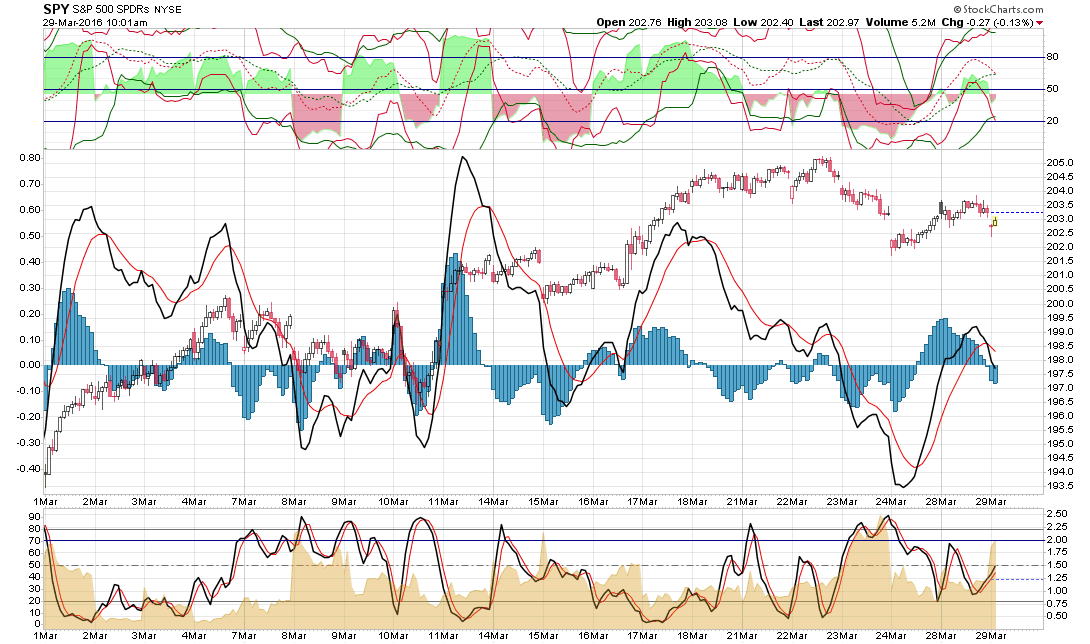The image size is (1090, 644).
Task: Select the "S&P 500 SPDRs" fund name
Action: [x=113, y=10]
